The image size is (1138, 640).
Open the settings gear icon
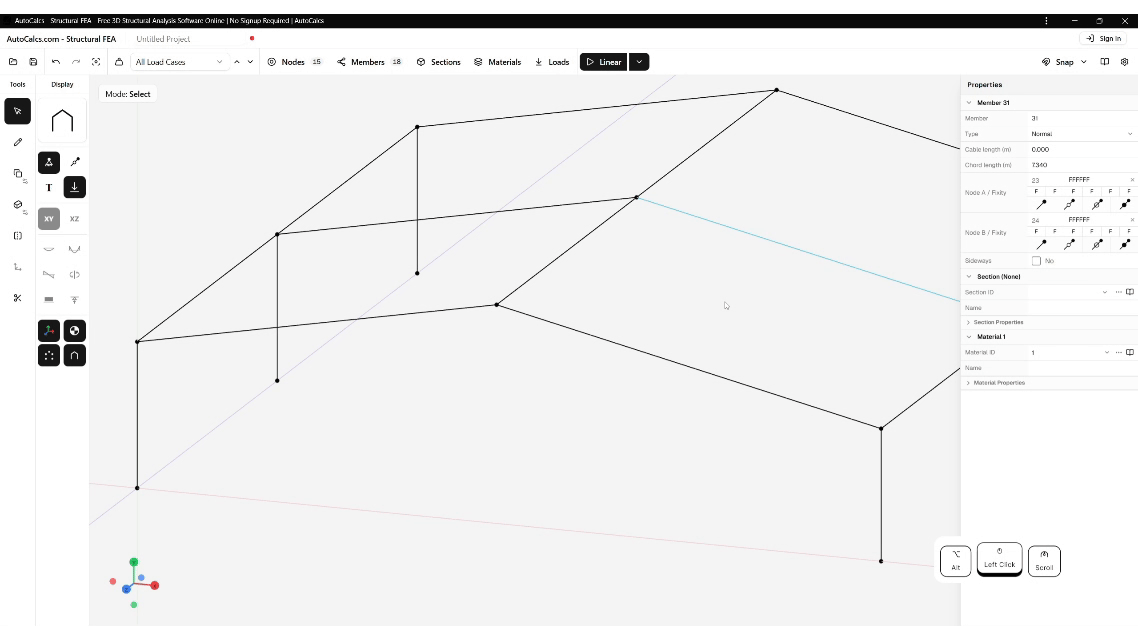pos(1125,62)
